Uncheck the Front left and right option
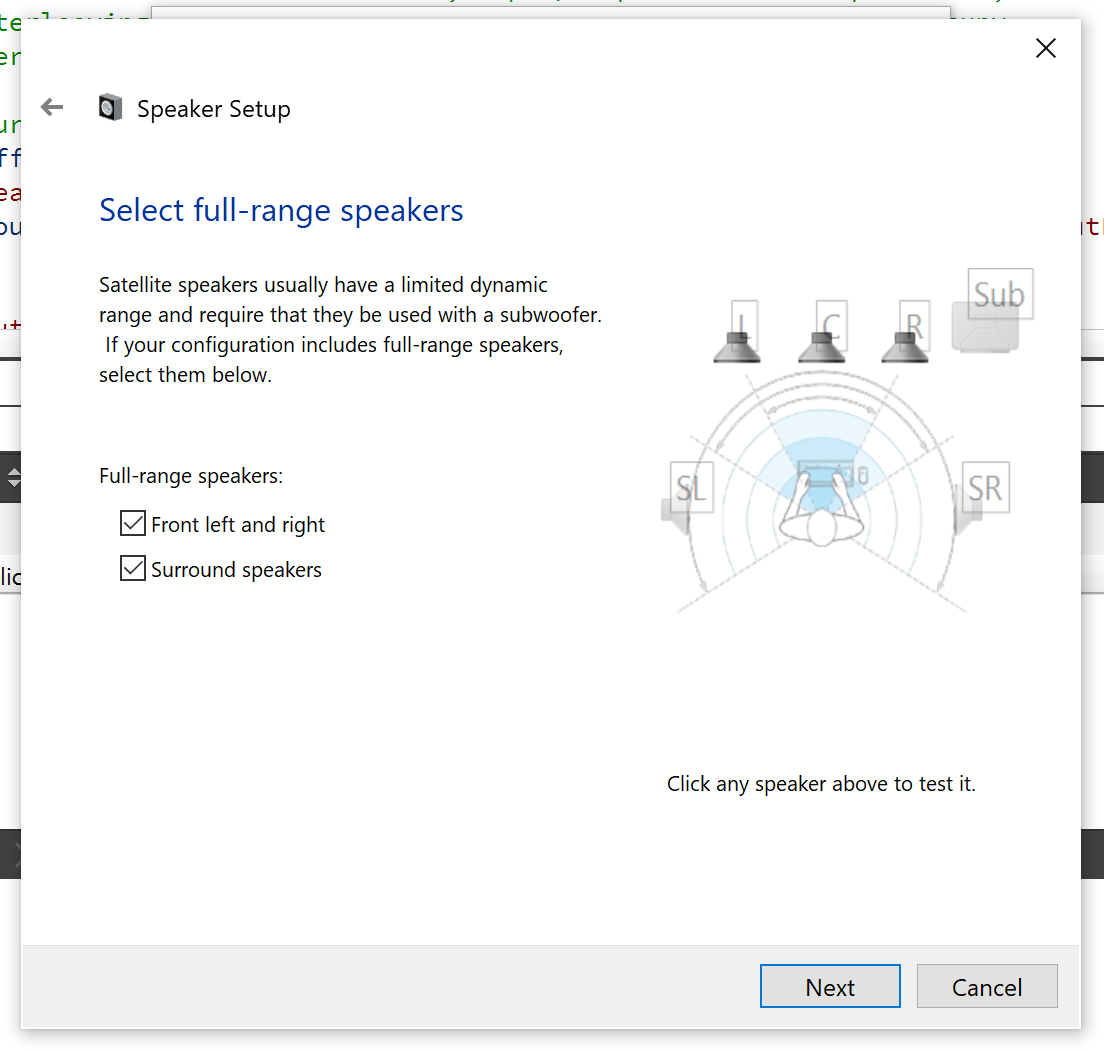 (x=132, y=522)
